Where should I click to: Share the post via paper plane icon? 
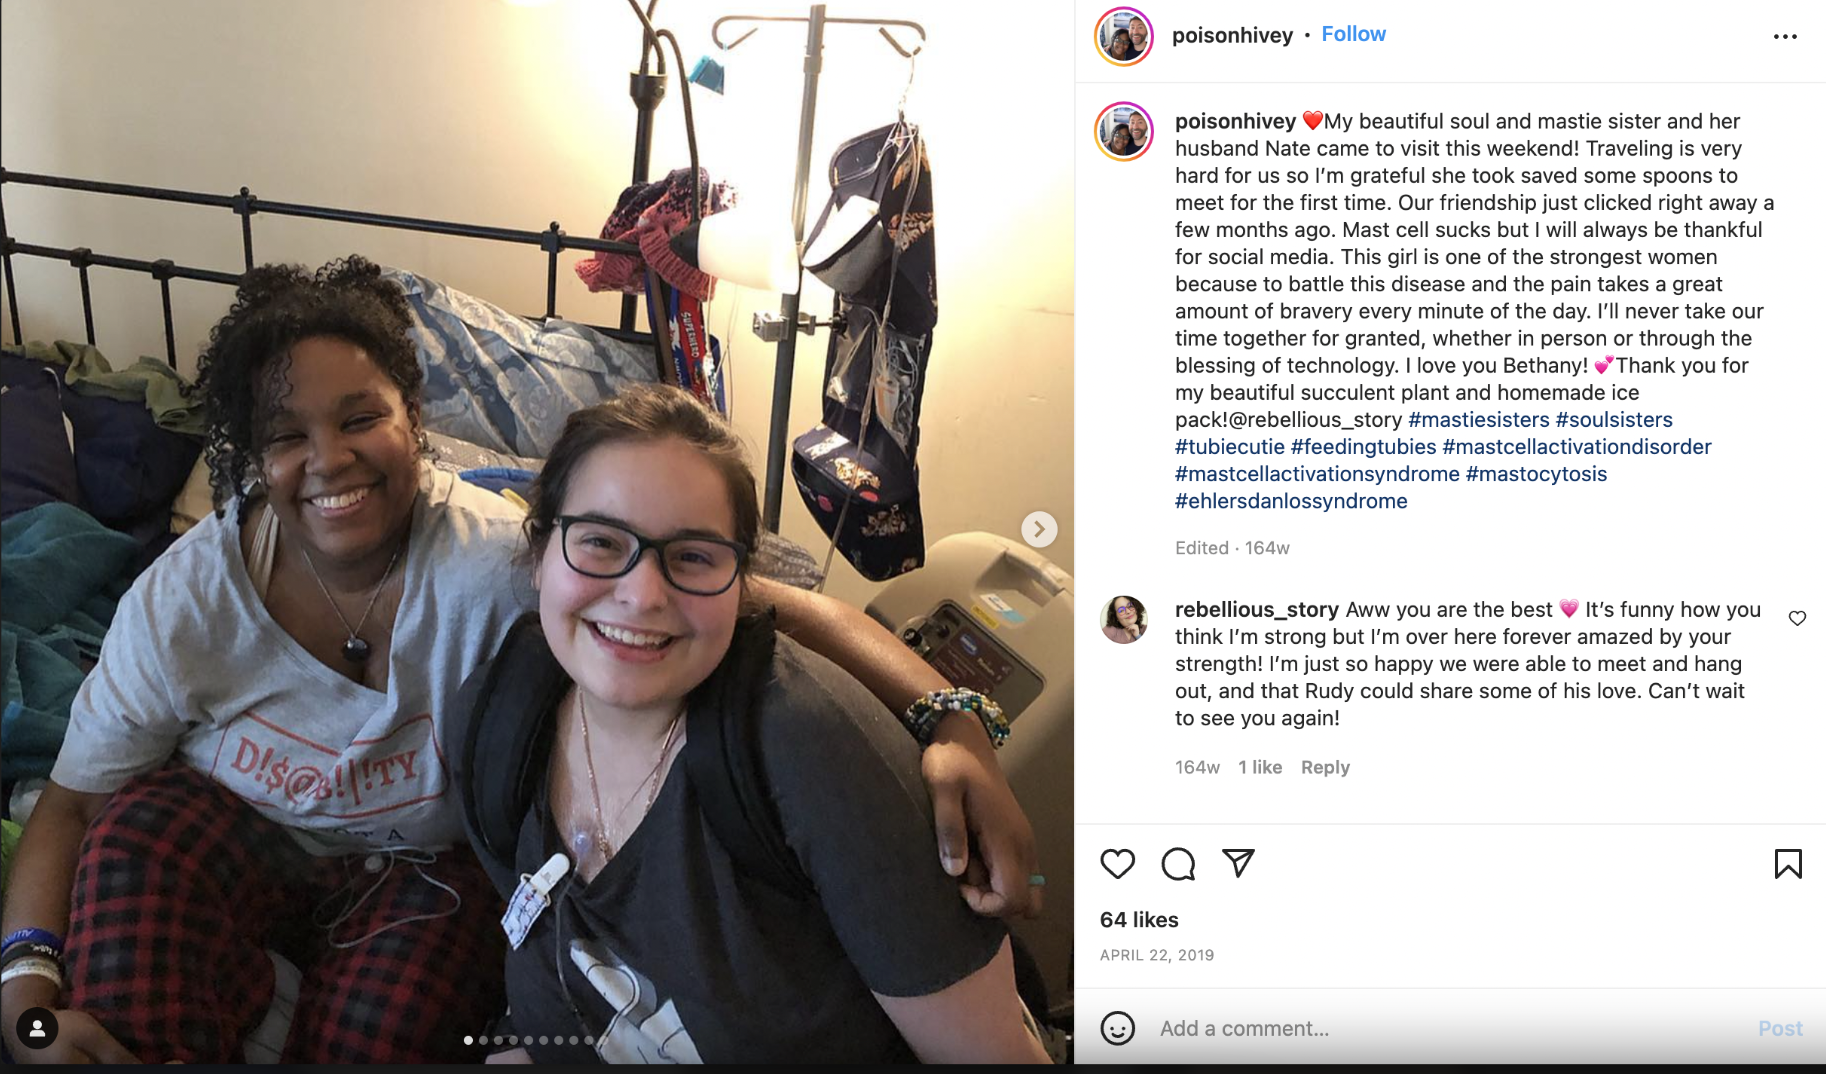click(1238, 863)
